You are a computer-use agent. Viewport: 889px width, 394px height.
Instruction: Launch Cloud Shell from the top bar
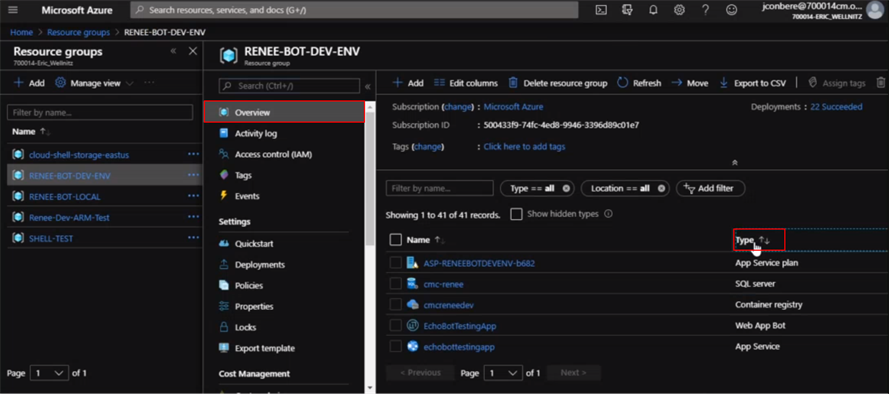(x=601, y=10)
